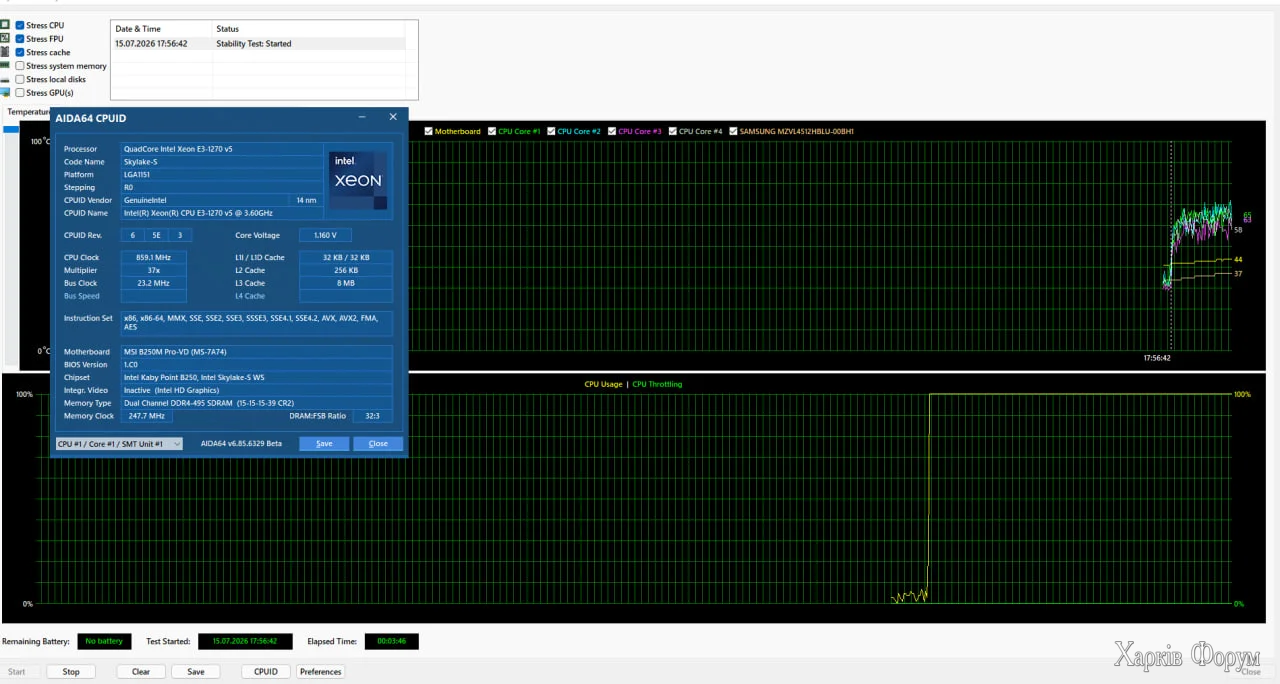This screenshot has height=684, width=1280.
Task: Click the instruction set list field
Action: pyautogui.click(x=257, y=323)
